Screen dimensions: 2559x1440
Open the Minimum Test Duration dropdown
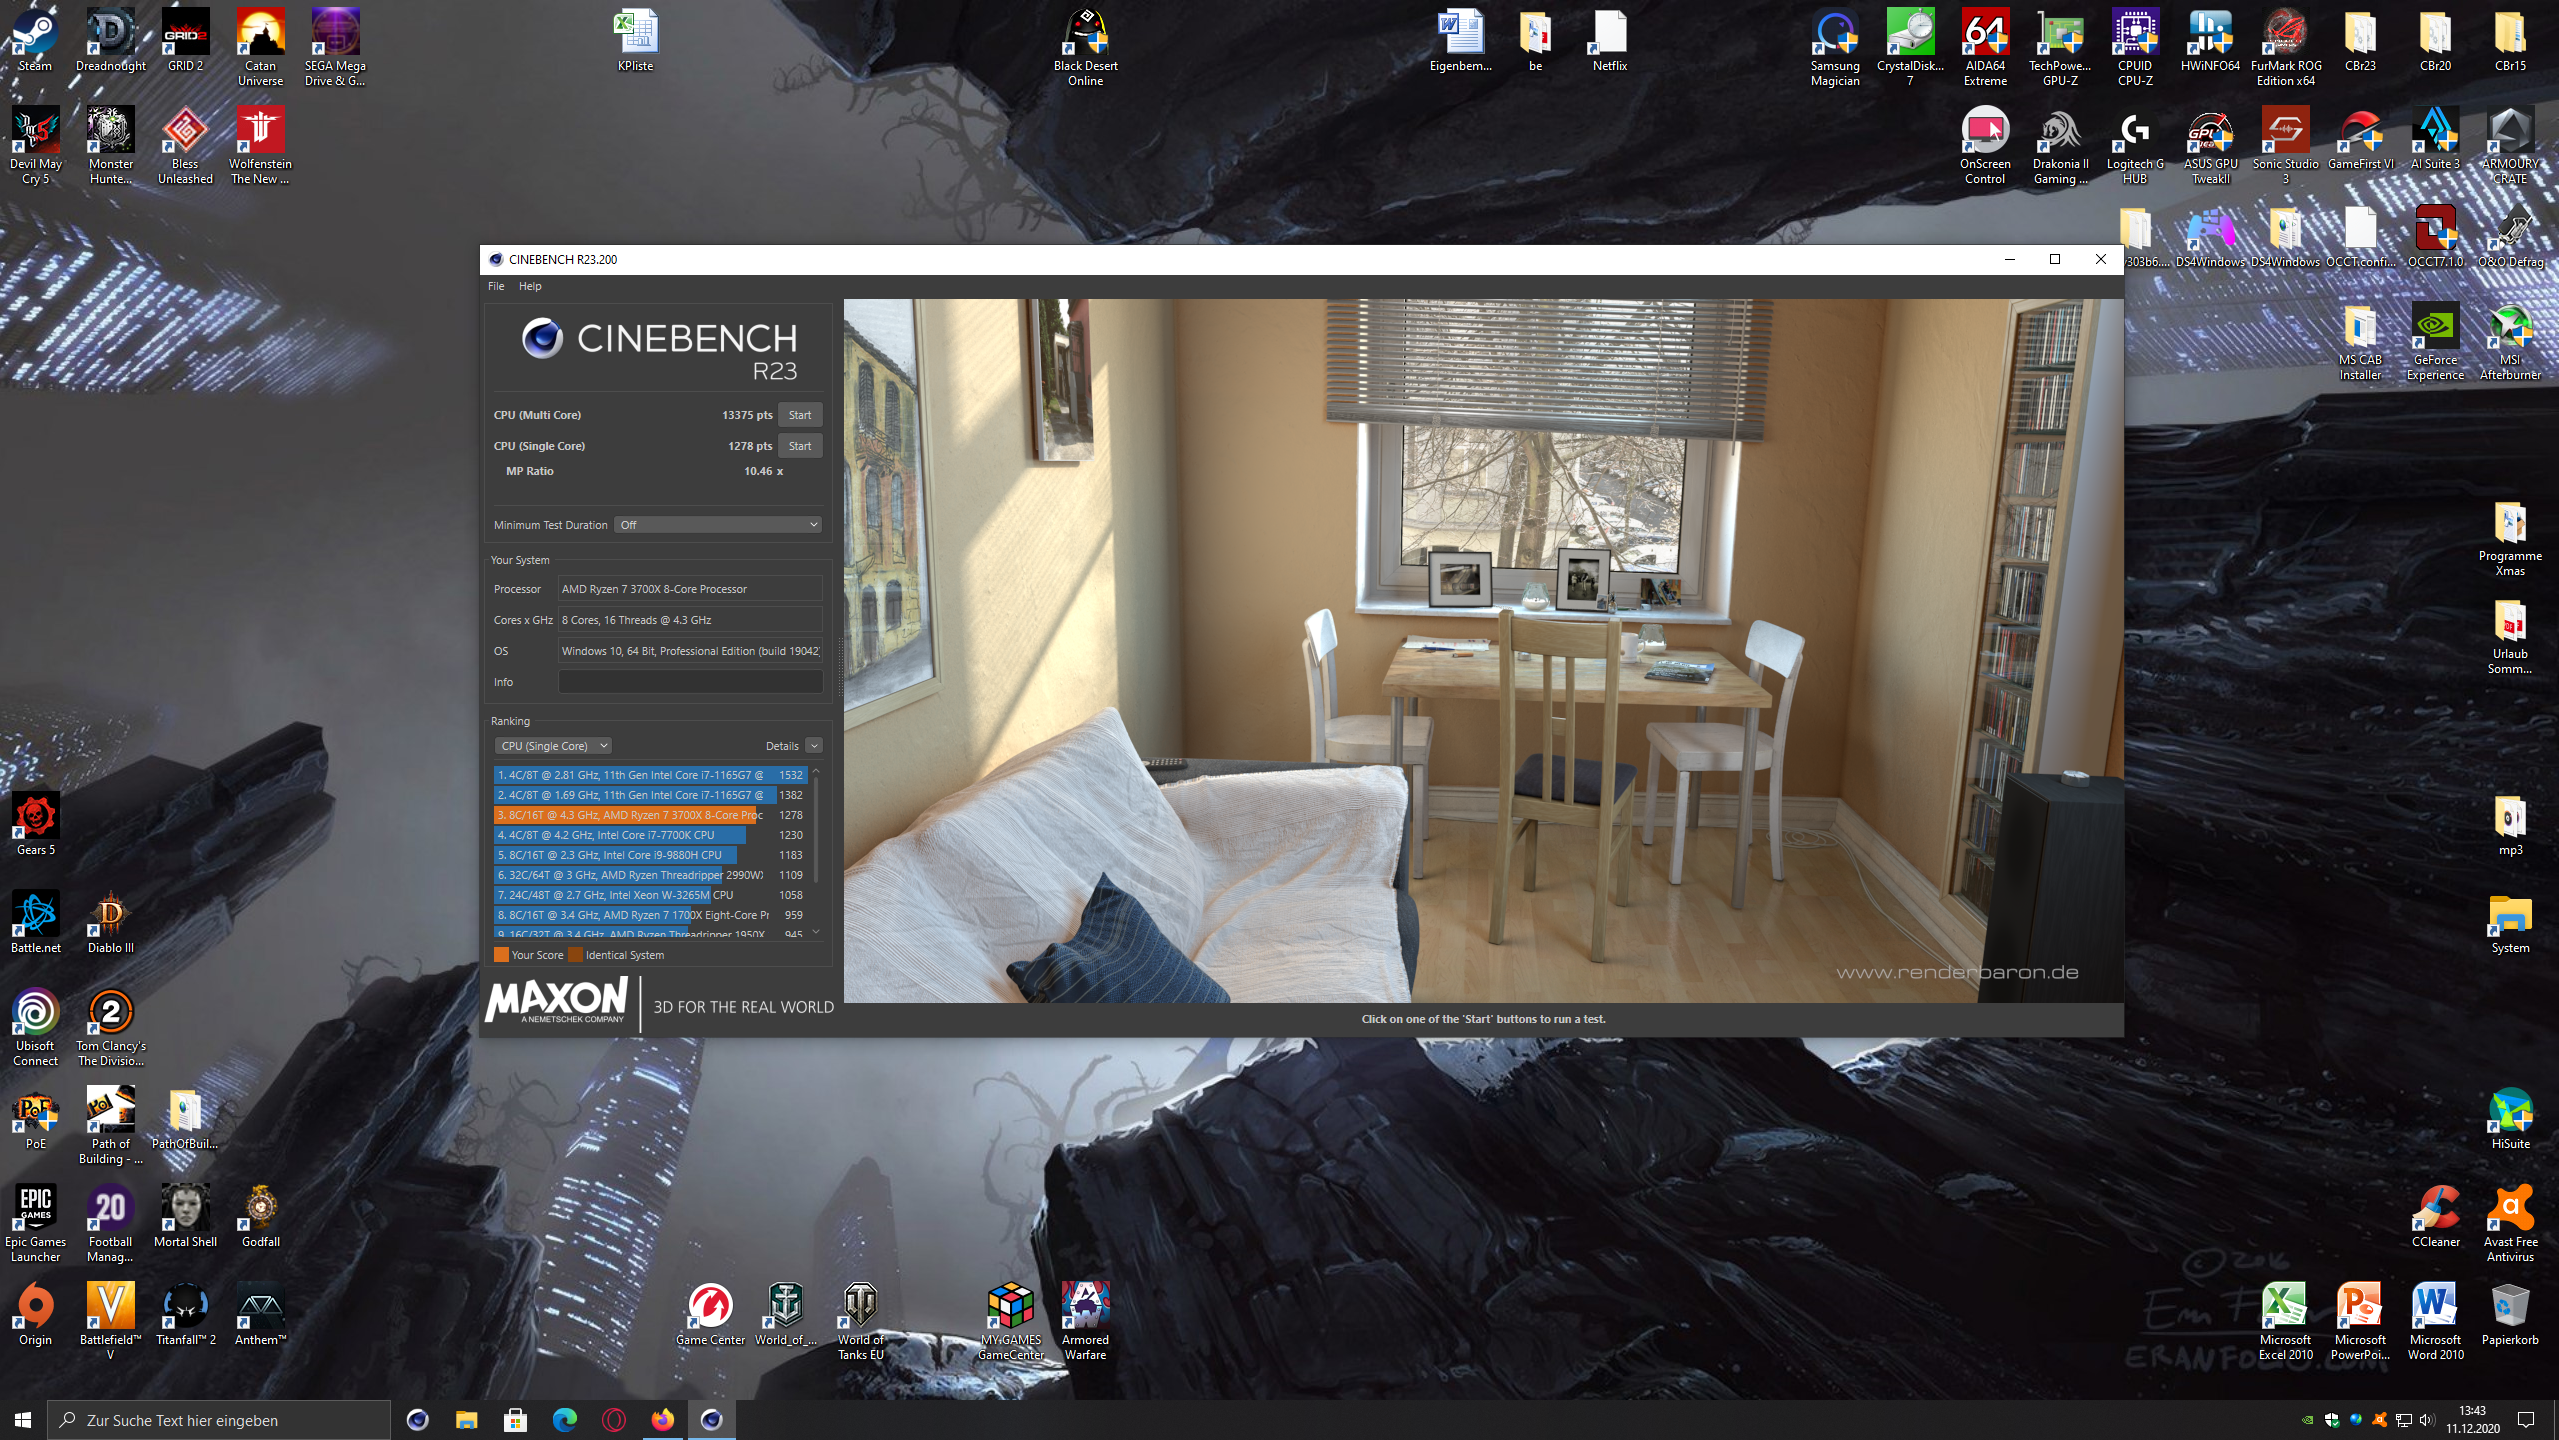tap(717, 525)
